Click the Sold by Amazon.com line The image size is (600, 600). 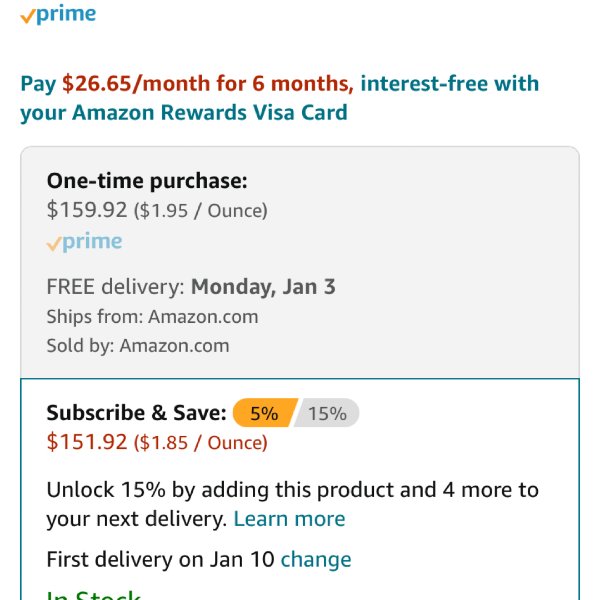pos(138,346)
